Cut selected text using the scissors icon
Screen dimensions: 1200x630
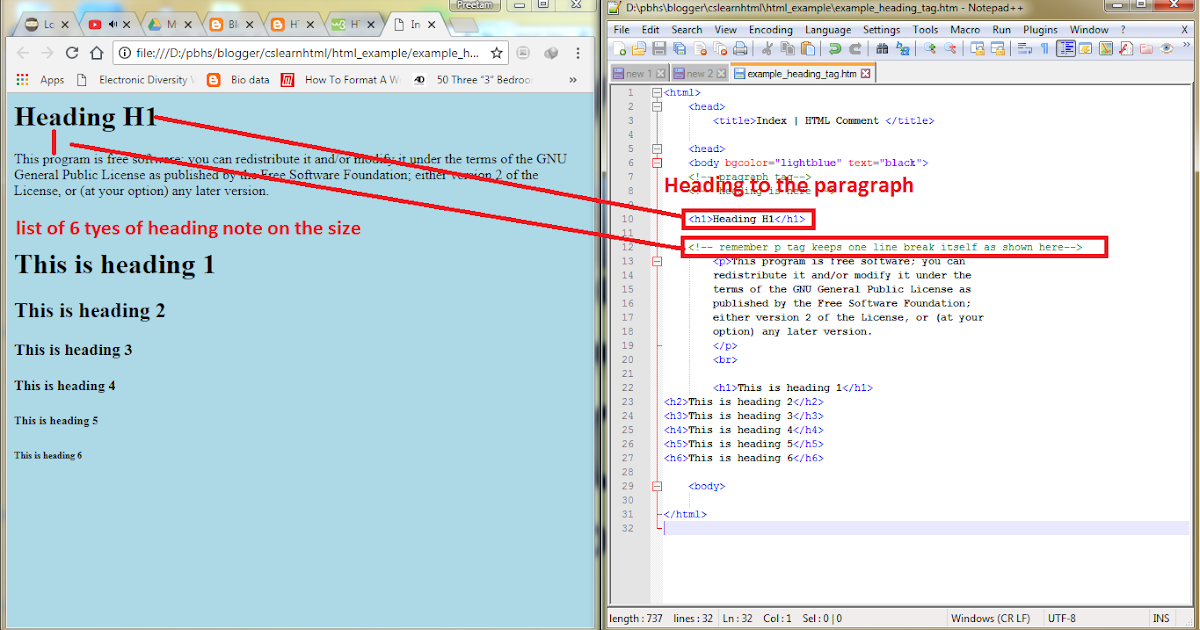tap(767, 47)
